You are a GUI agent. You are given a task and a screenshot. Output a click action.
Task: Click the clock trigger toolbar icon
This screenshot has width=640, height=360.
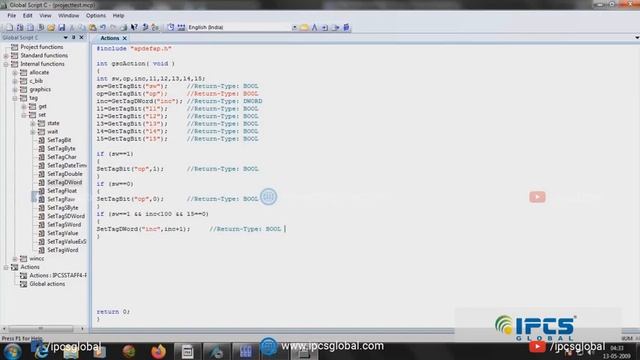(171, 27)
